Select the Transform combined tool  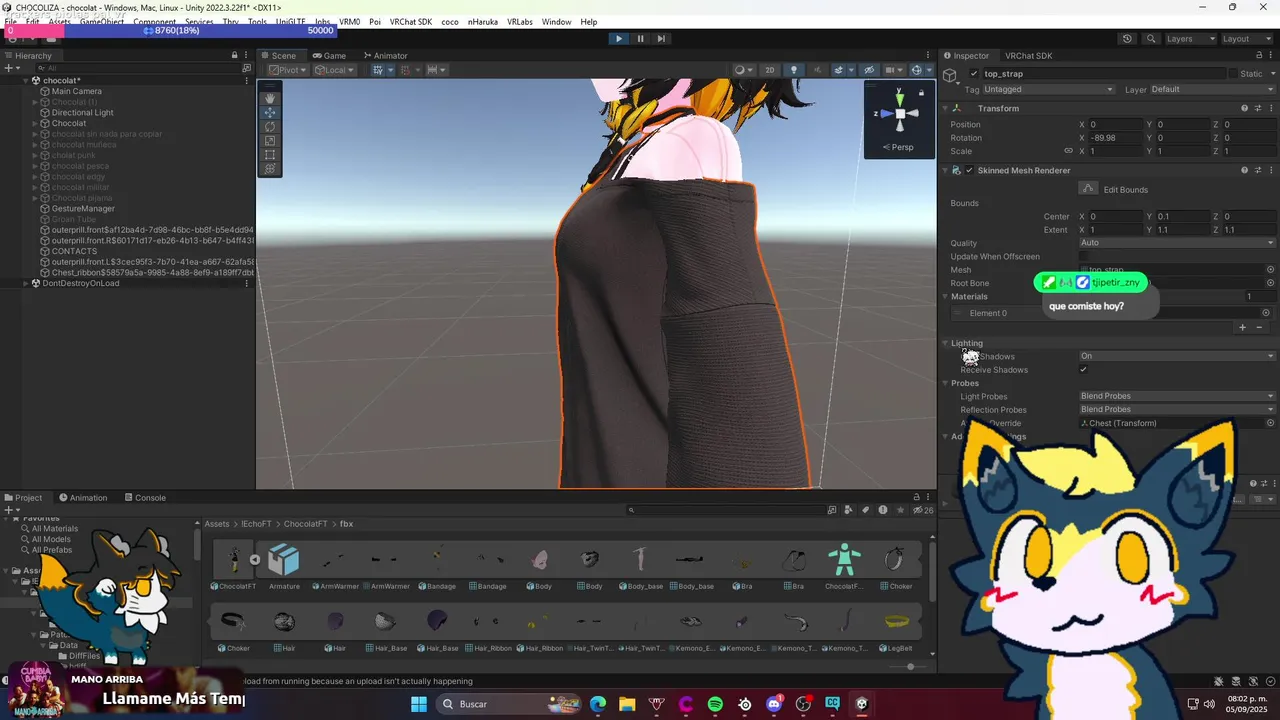tap(270, 169)
